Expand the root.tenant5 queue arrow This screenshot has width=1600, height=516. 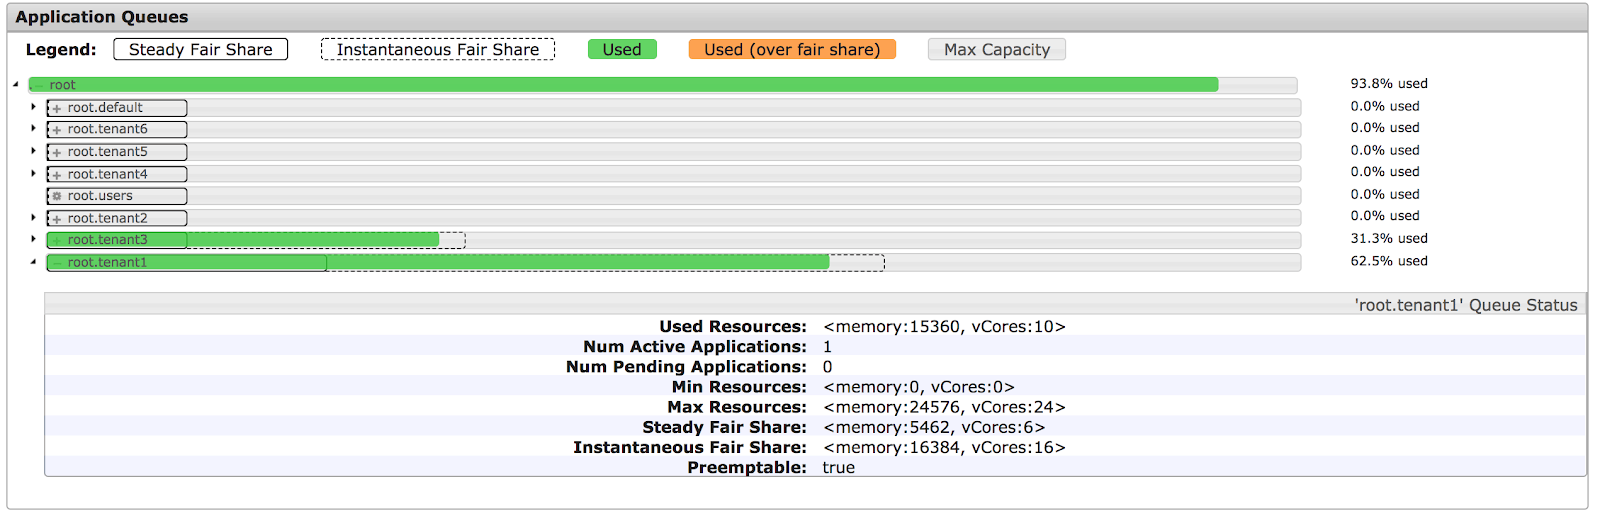[33, 151]
